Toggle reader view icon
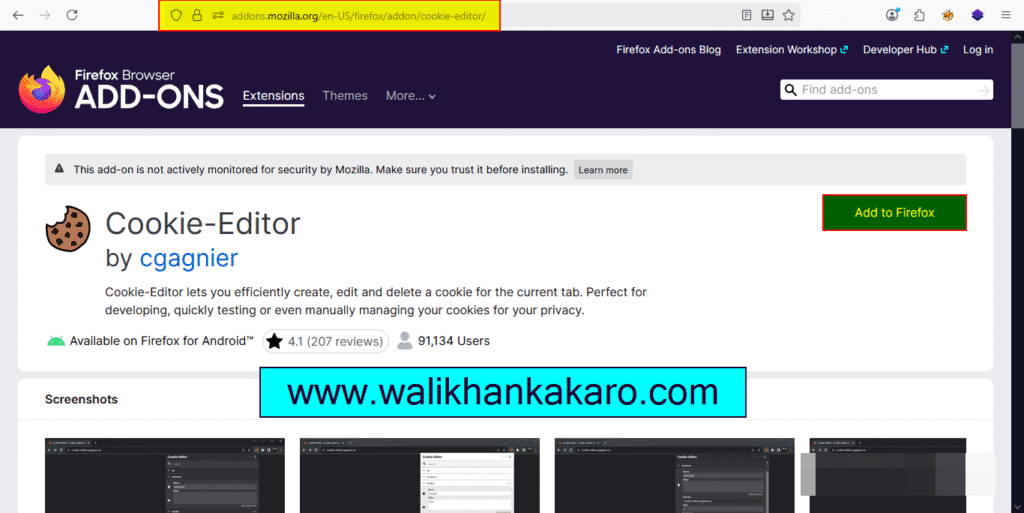1024x513 pixels. click(x=746, y=15)
